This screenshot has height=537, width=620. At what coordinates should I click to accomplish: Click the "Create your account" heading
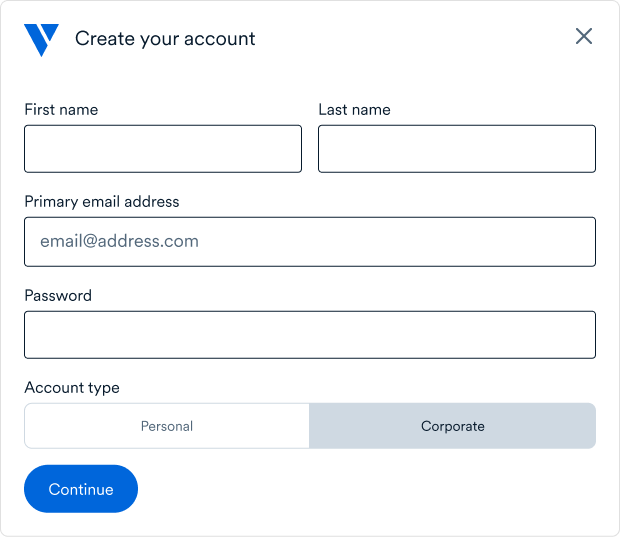pos(165,39)
